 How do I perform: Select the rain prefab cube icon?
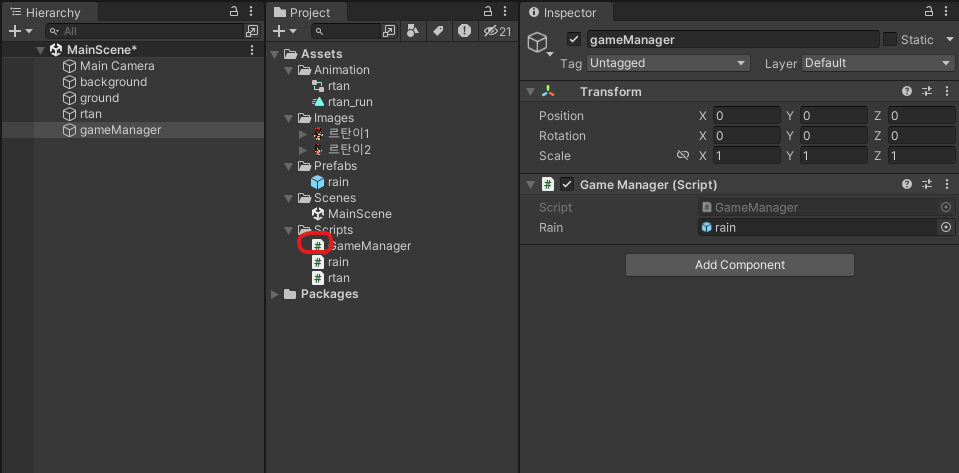(x=317, y=182)
